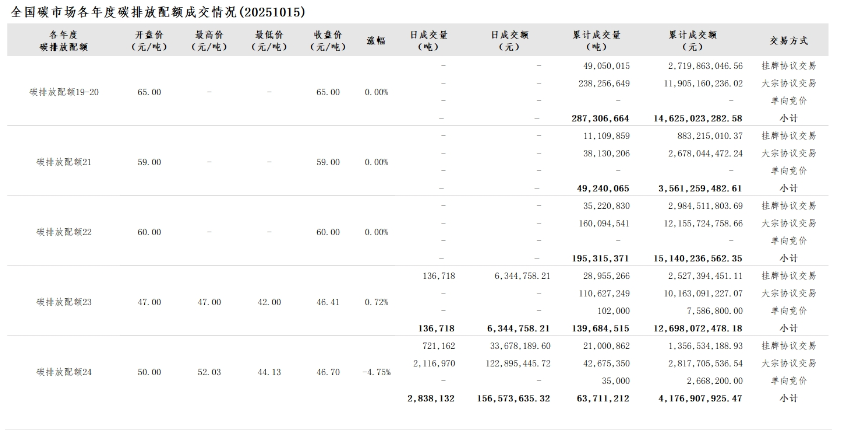This screenshot has height=441, width=858.
Task: Click the -4.75% change value
Action: [x=376, y=372]
